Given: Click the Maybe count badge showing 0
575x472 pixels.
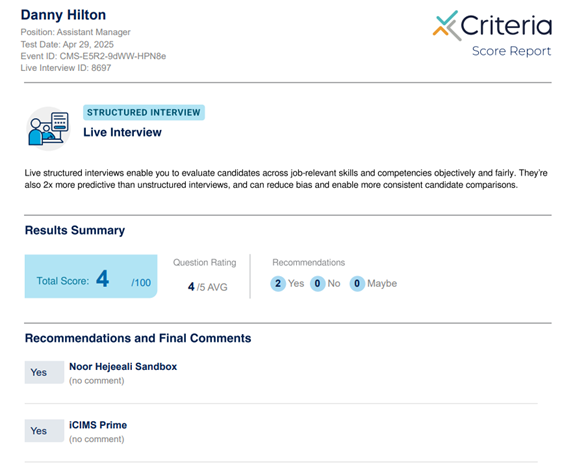Looking at the screenshot, I should (357, 283).
